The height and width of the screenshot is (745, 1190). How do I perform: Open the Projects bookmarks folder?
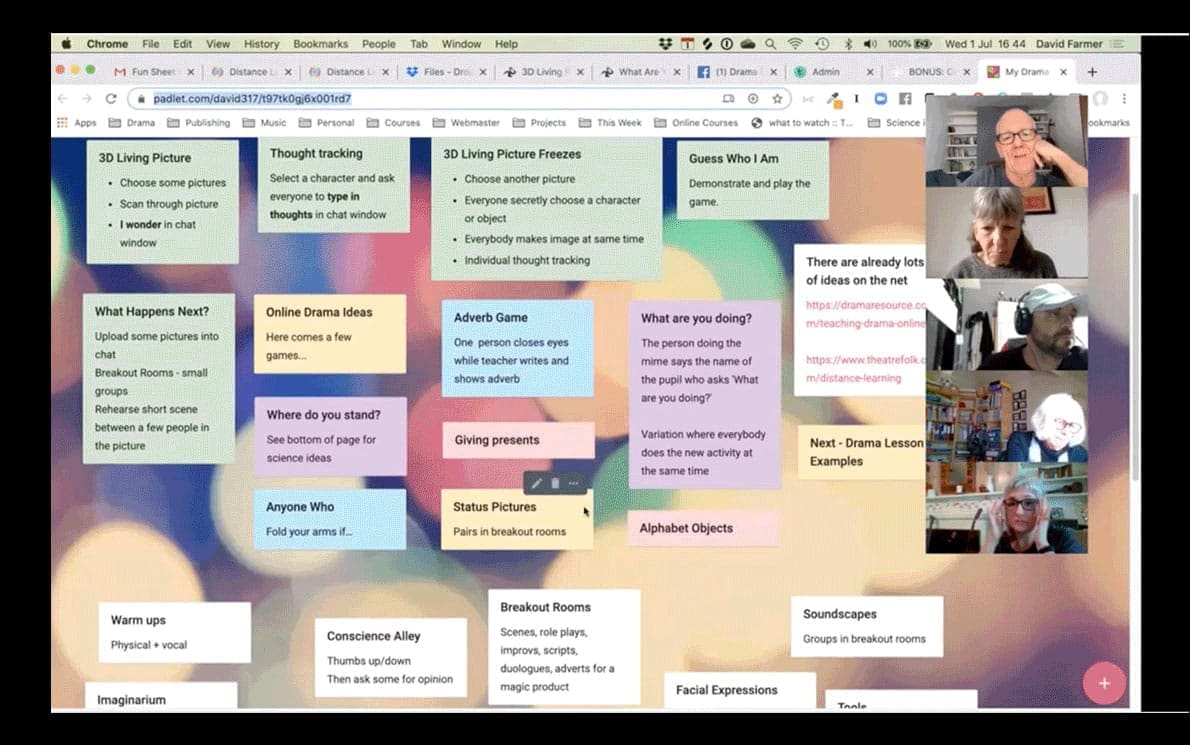[540, 123]
